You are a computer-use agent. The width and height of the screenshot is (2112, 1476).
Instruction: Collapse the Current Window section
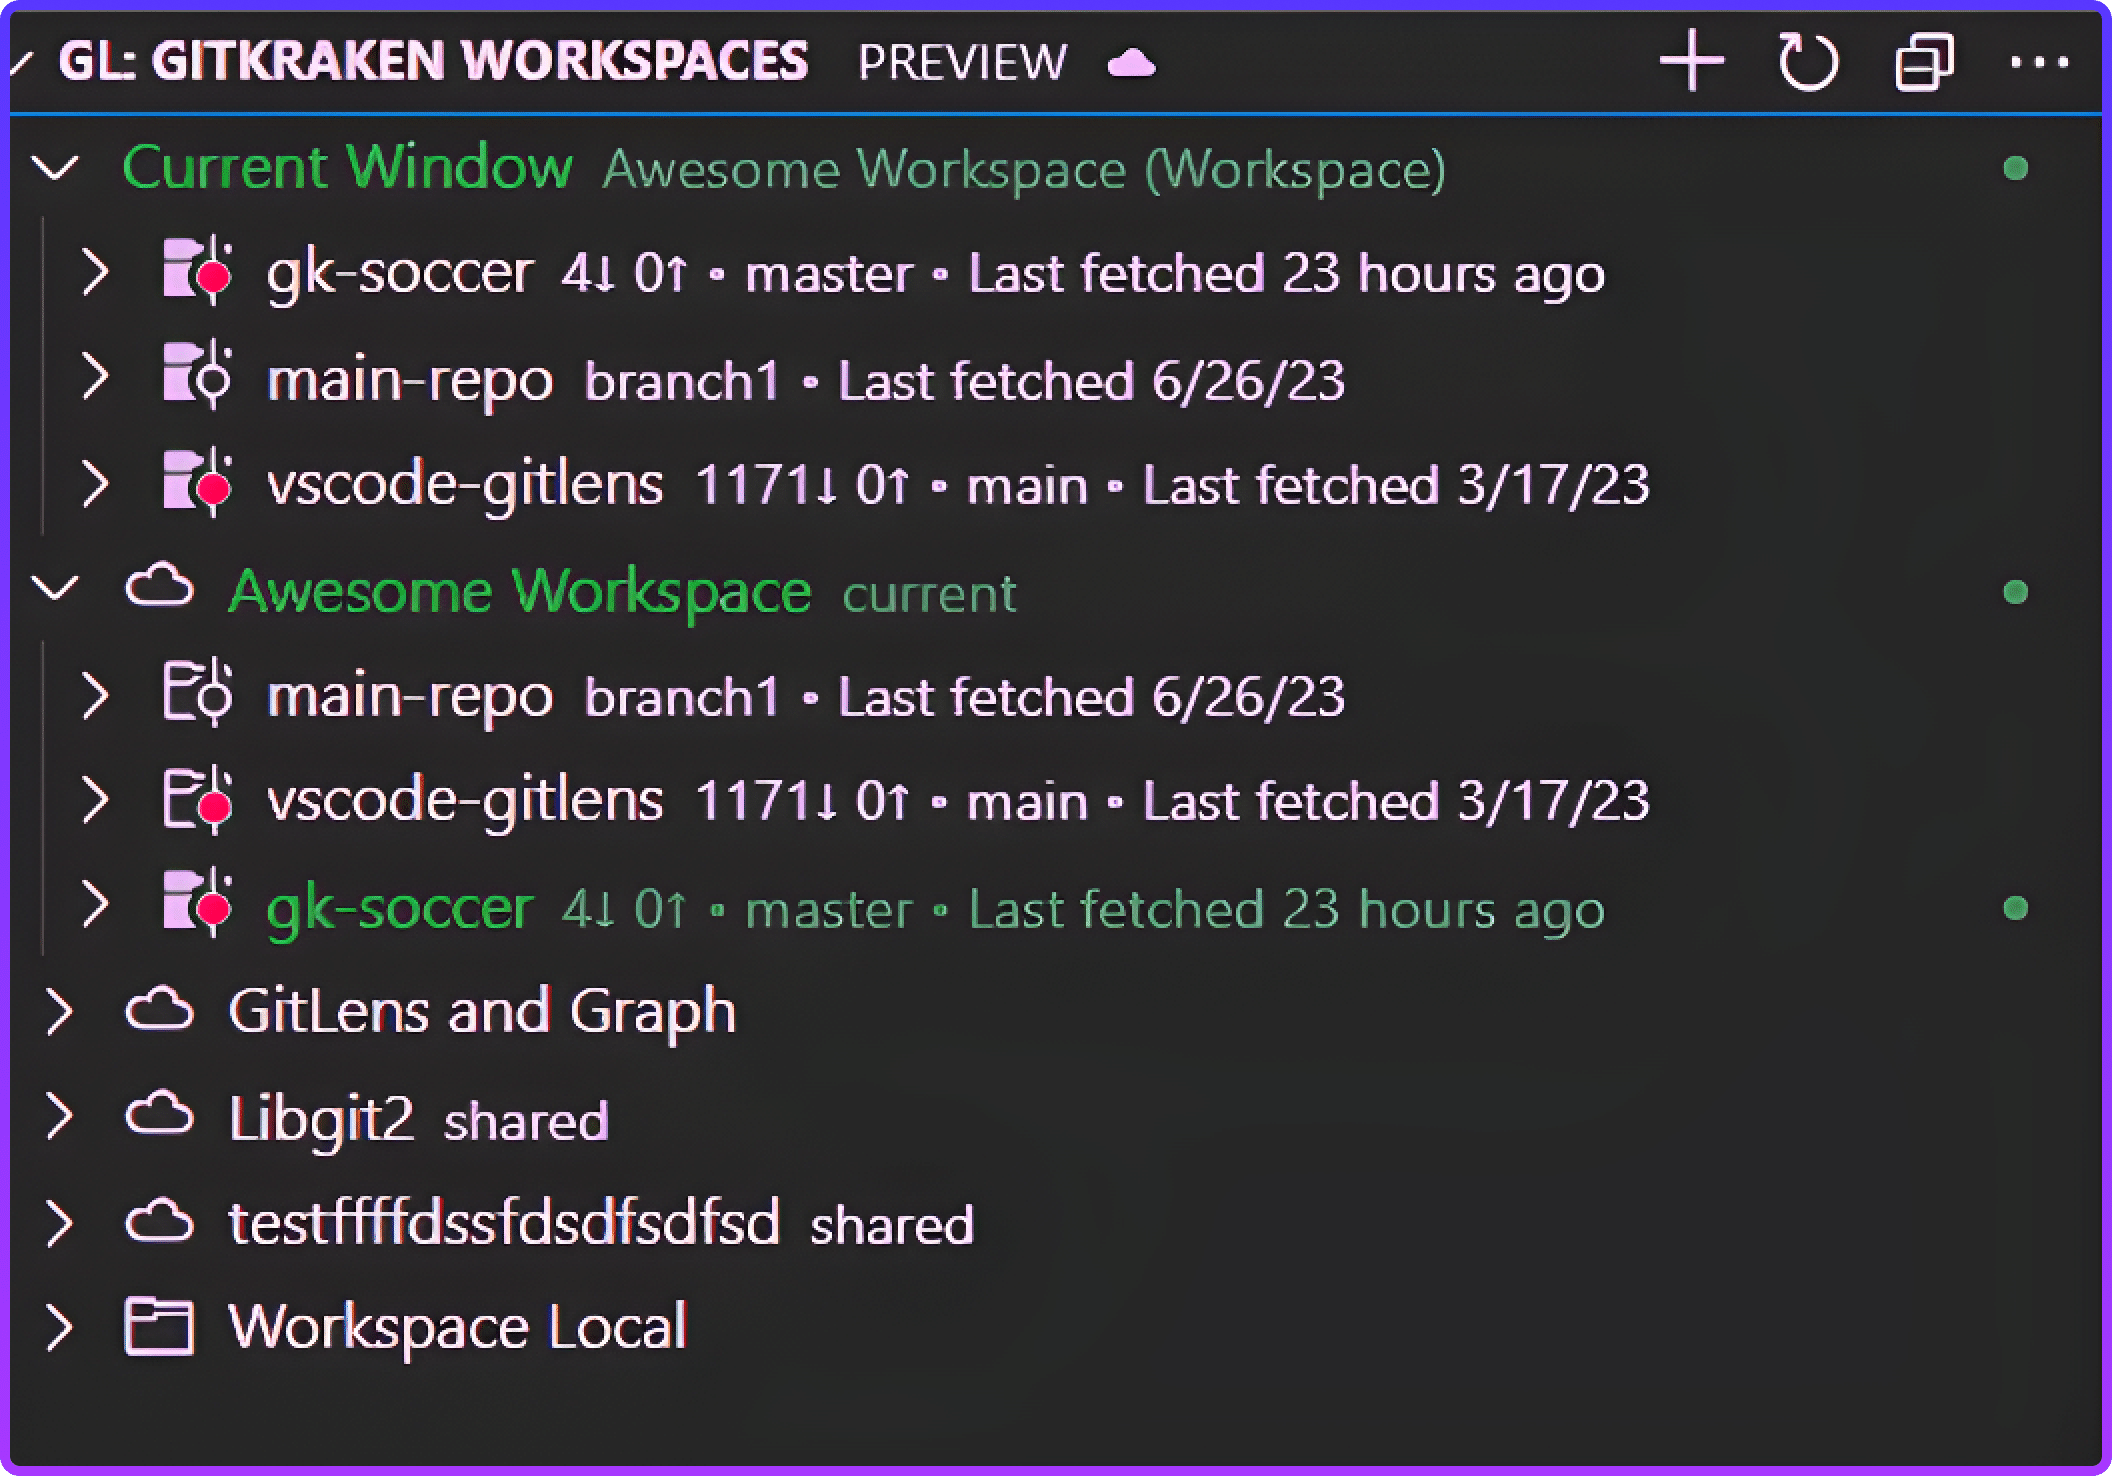pos(55,167)
